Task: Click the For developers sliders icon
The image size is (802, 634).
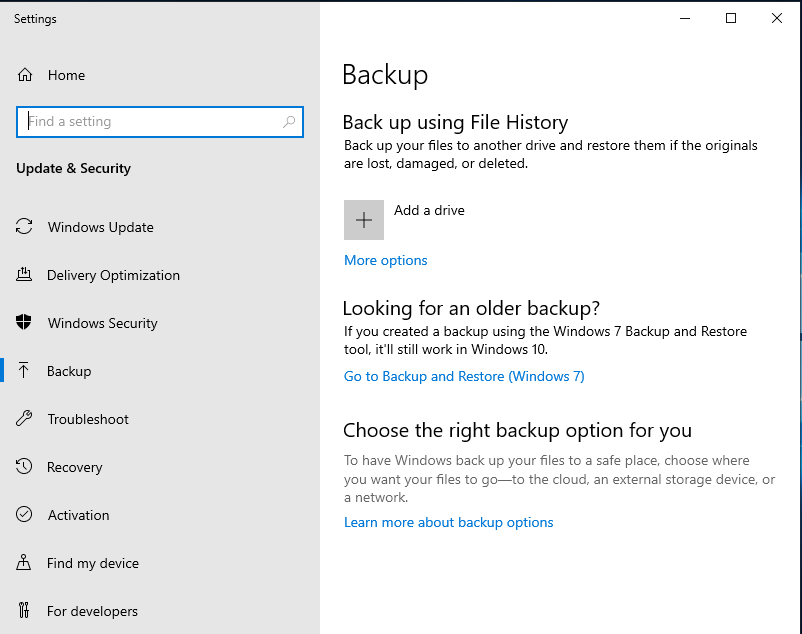Action: tap(25, 611)
